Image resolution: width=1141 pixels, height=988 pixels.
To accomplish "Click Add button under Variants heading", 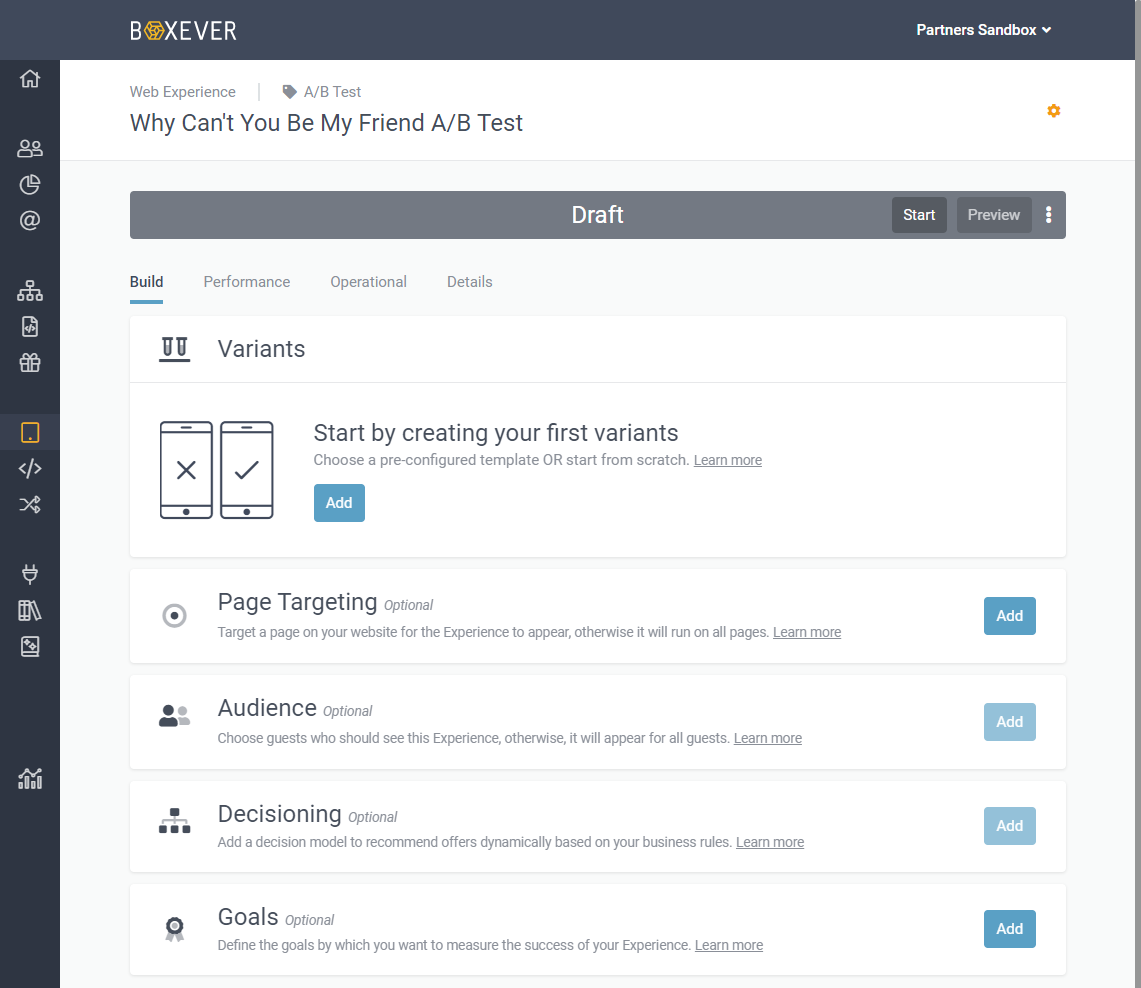I will pos(339,503).
